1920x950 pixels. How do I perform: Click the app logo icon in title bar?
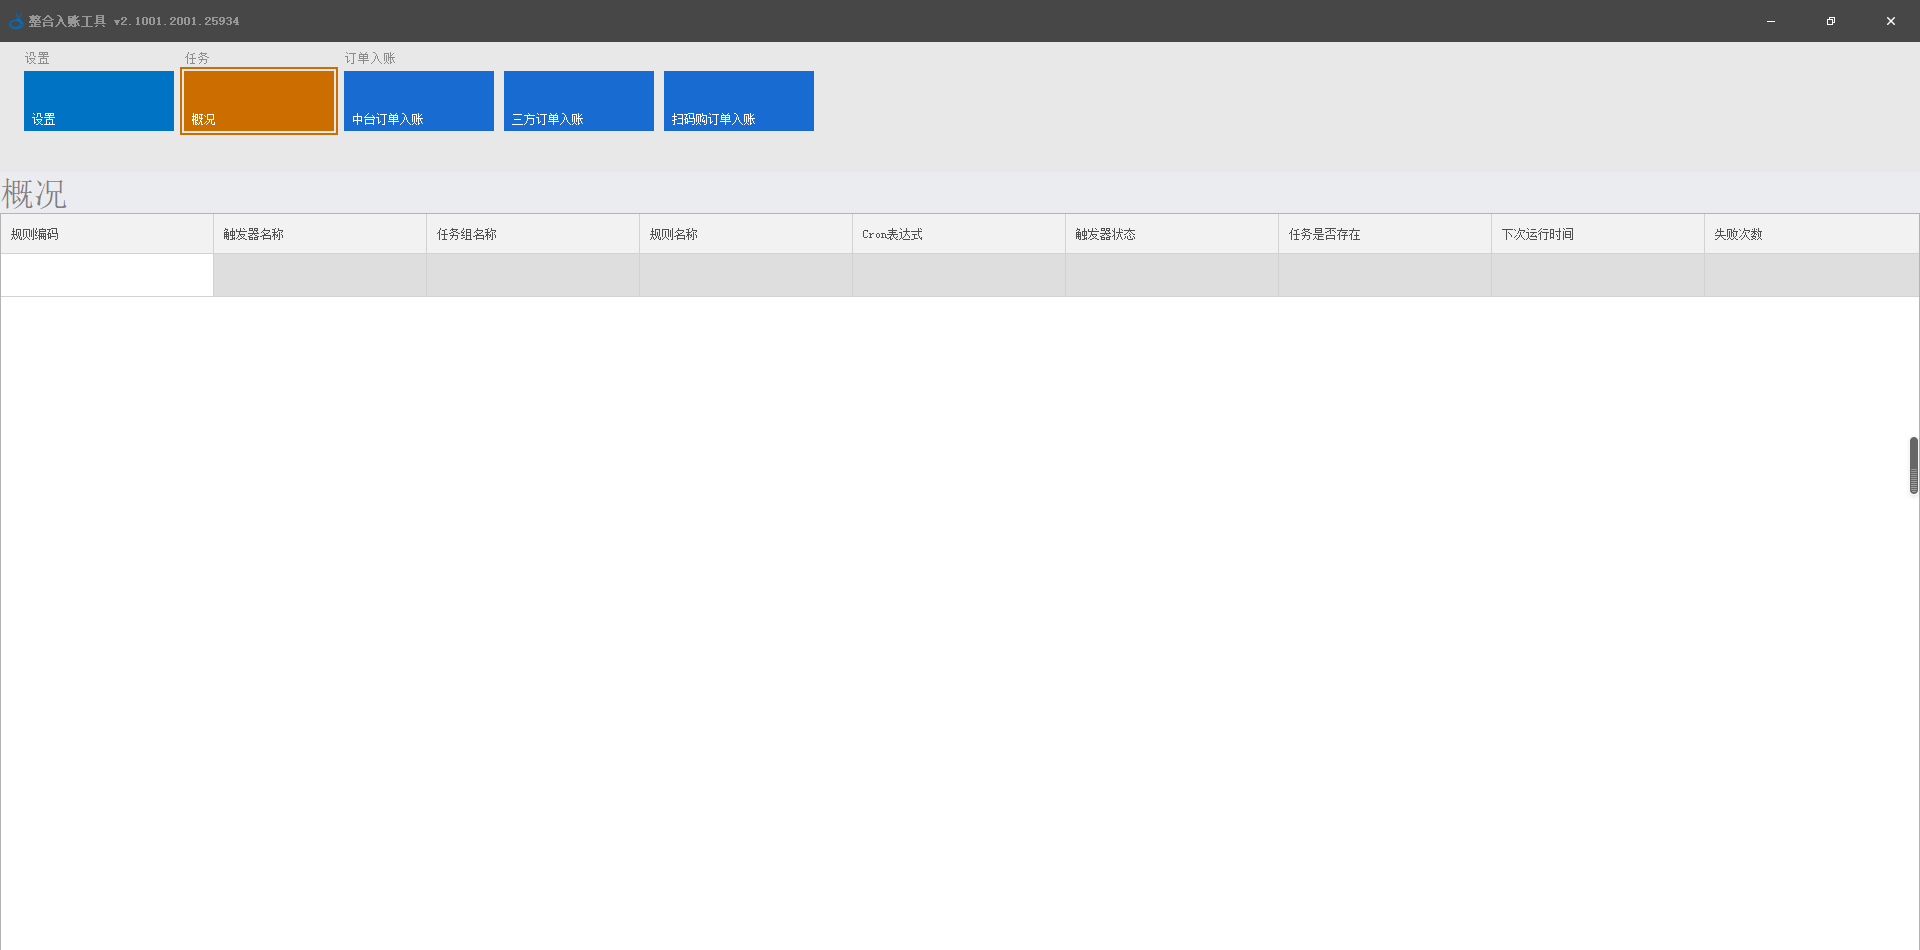click(x=16, y=21)
